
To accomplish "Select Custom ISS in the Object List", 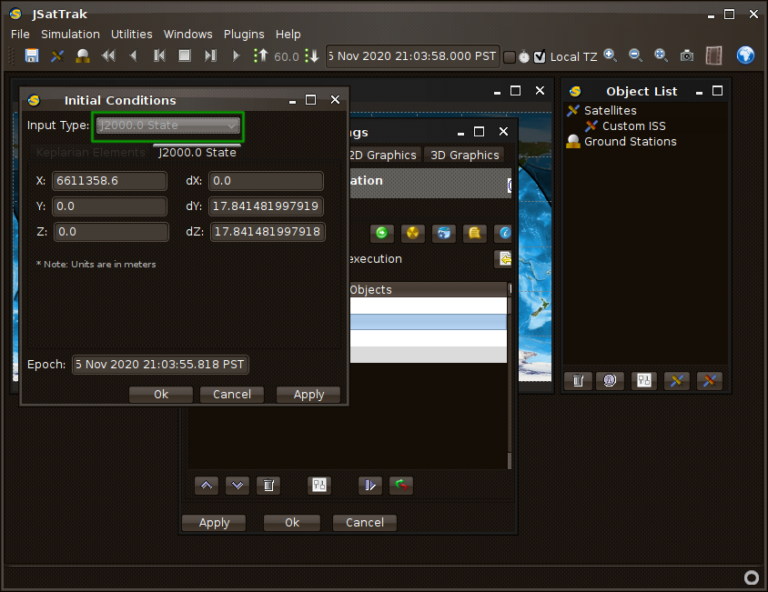I will pyautogui.click(x=633, y=126).
